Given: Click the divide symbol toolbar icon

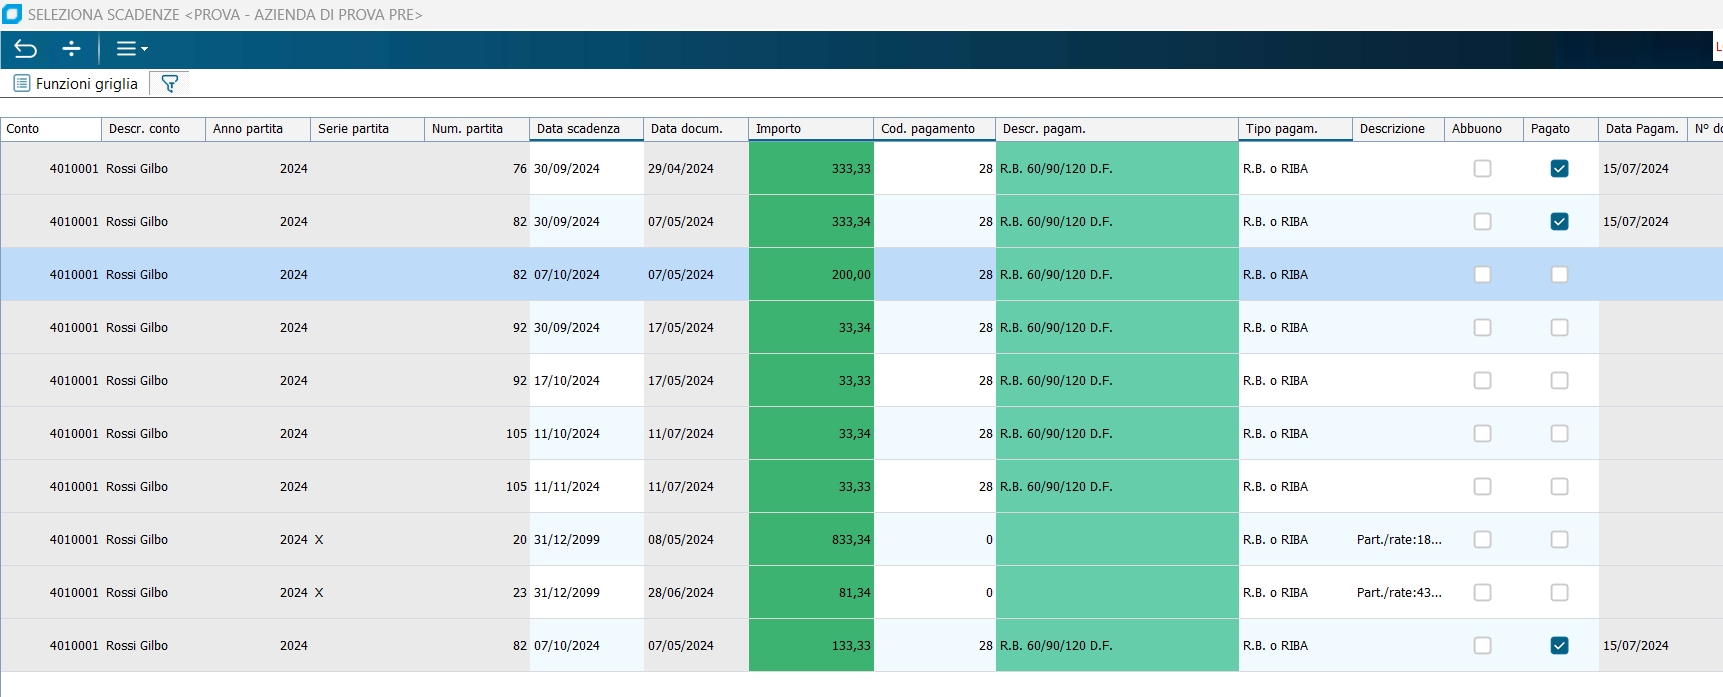Looking at the screenshot, I should click(71, 49).
